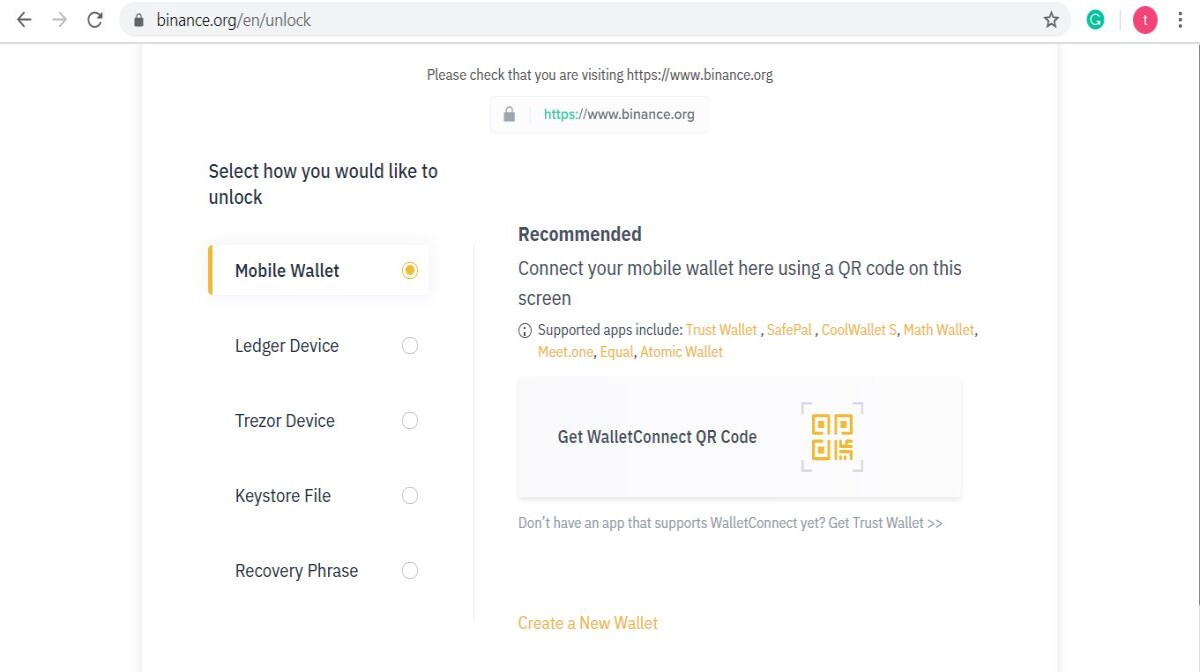Click the browser address bar URL
The height and width of the screenshot is (672, 1200).
(x=234, y=20)
